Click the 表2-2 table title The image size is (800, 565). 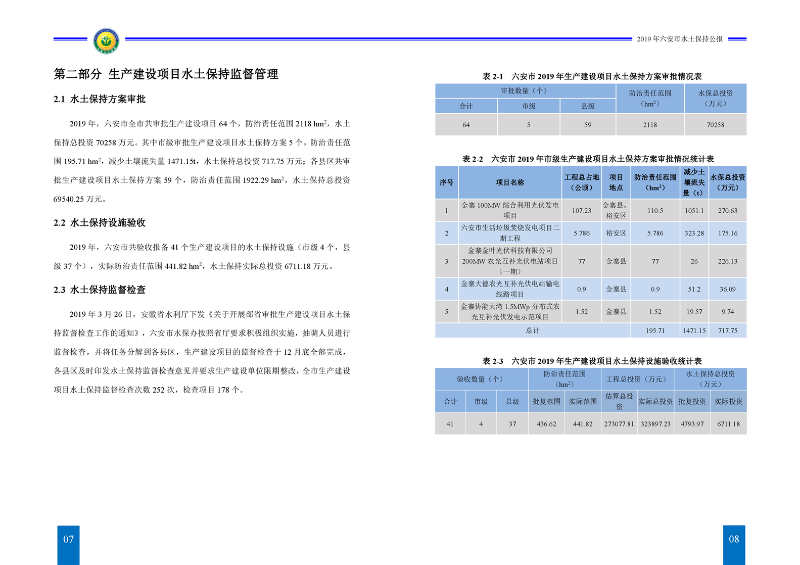tap(592, 159)
